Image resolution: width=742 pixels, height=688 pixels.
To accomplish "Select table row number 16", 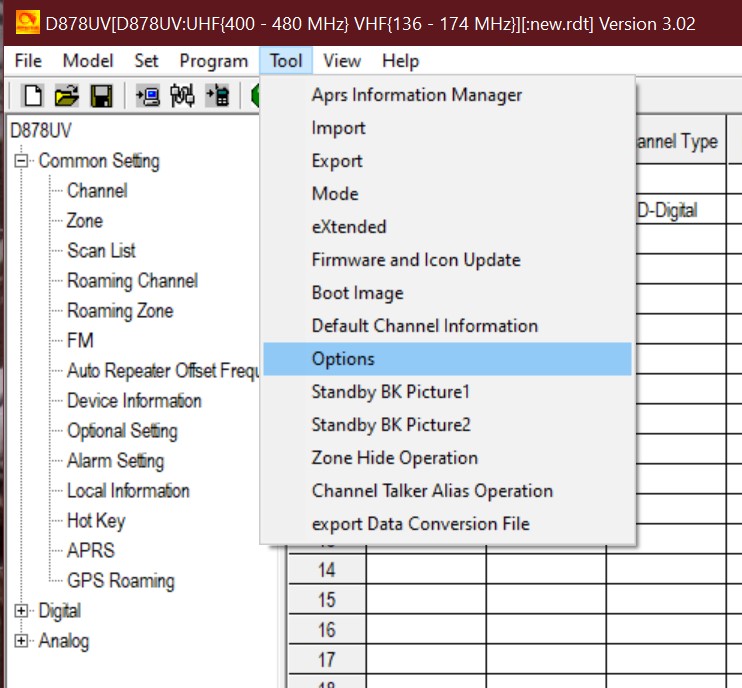I will point(327,629).
